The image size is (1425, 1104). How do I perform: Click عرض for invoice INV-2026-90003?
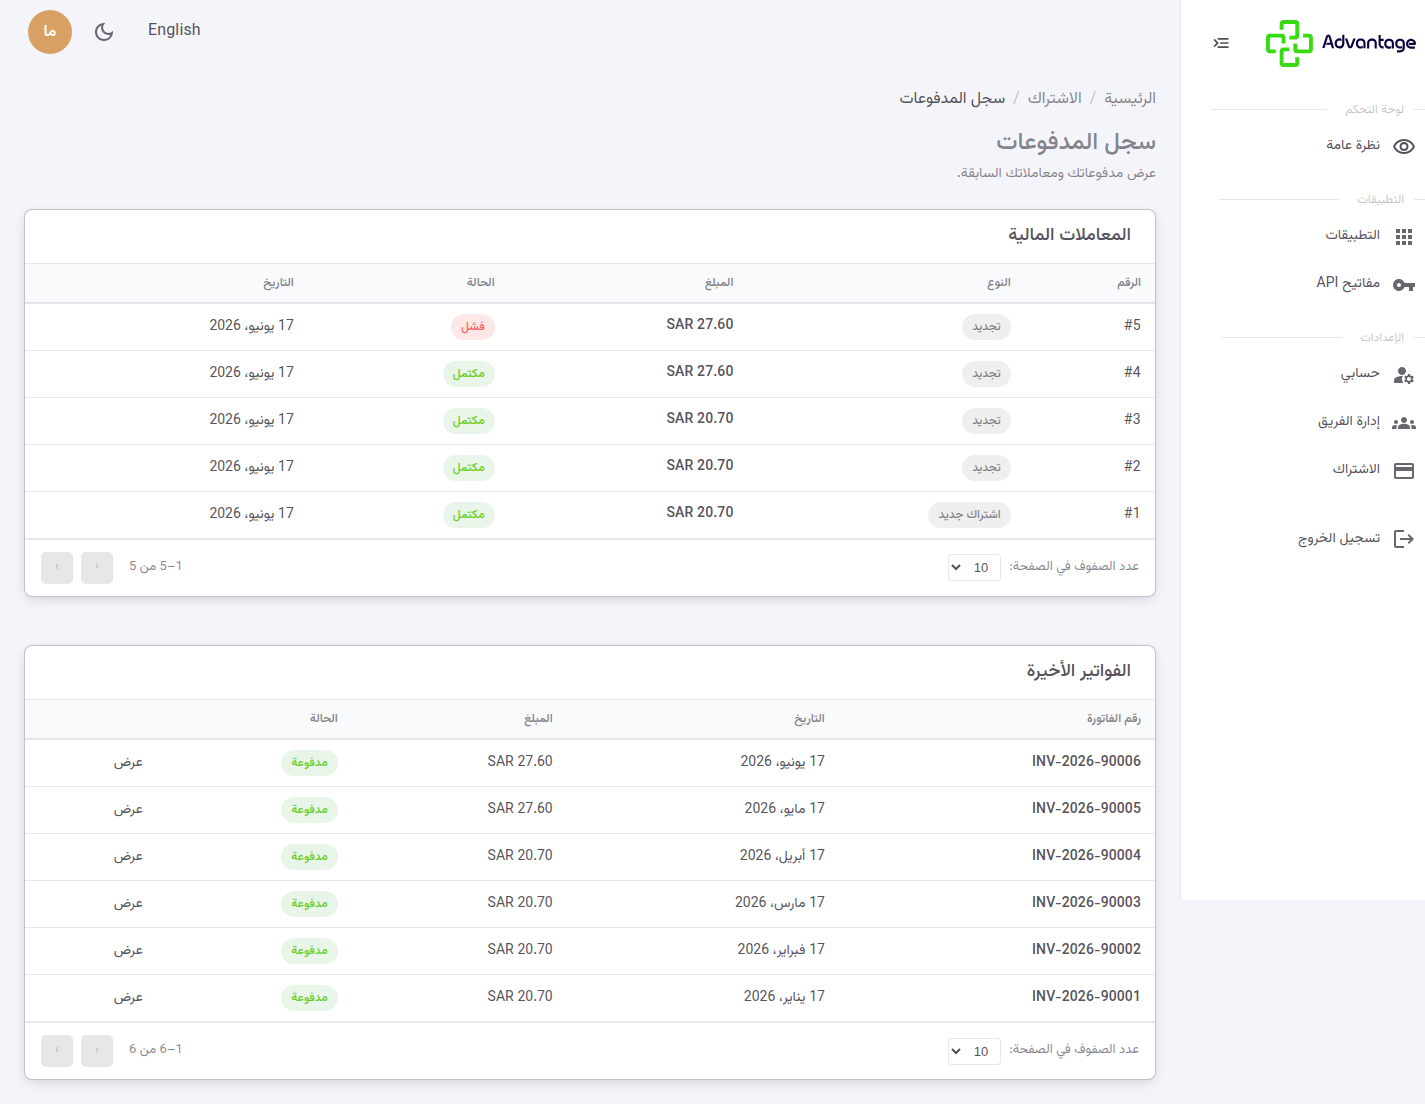[x=128, y=903]
